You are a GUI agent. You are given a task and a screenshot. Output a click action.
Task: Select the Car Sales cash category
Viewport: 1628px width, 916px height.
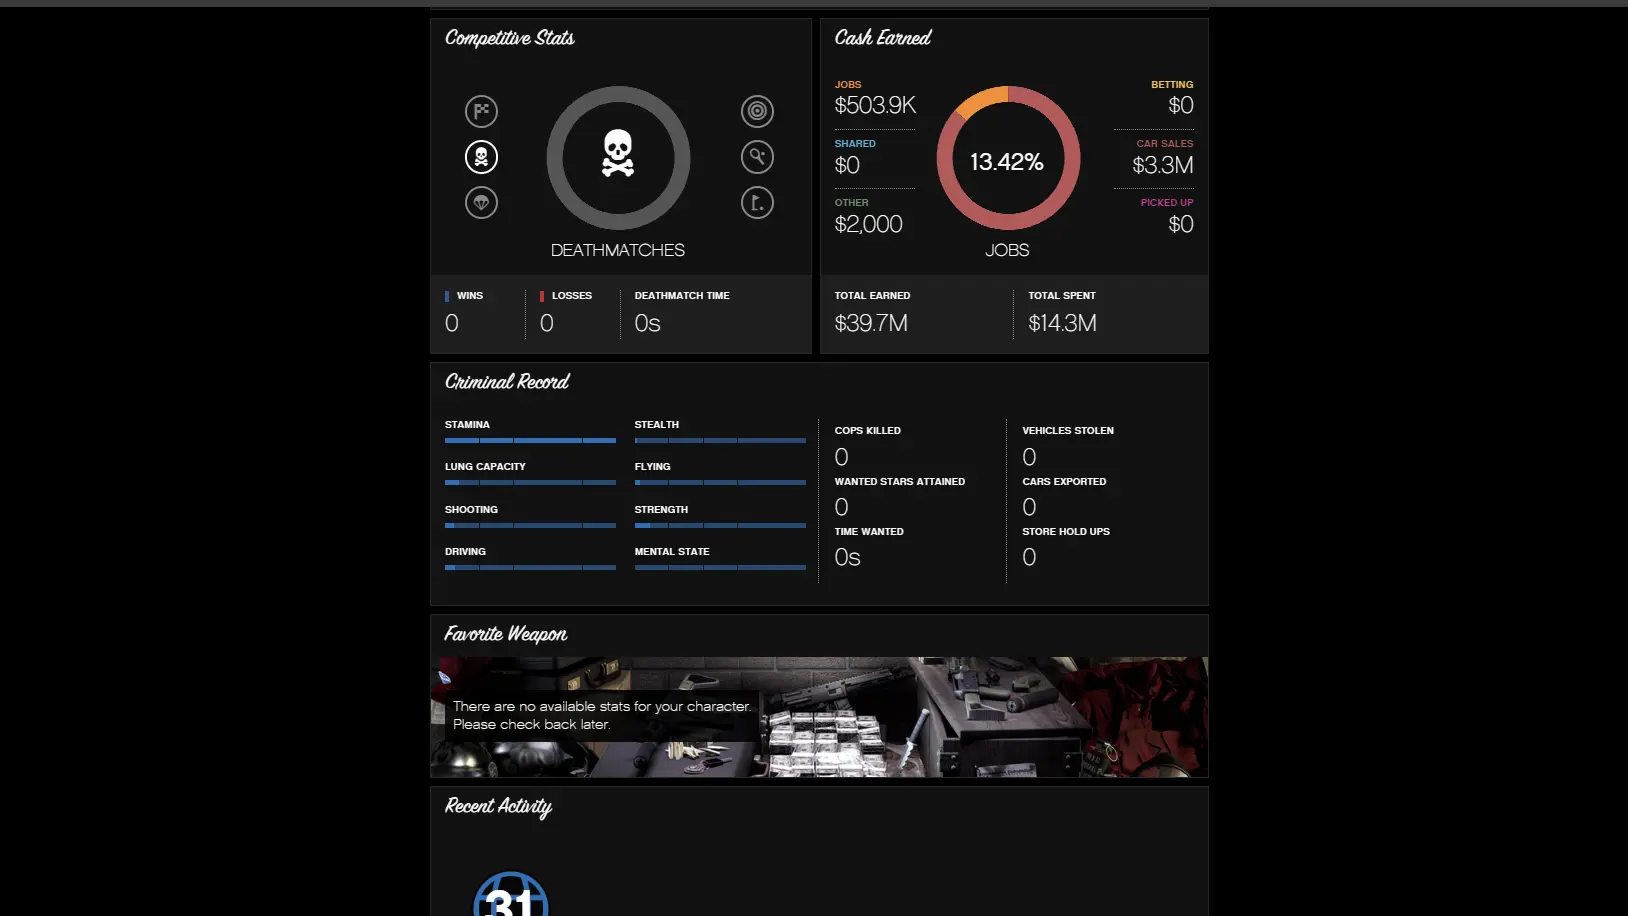pyautogui.click(x=1161, y=157)
